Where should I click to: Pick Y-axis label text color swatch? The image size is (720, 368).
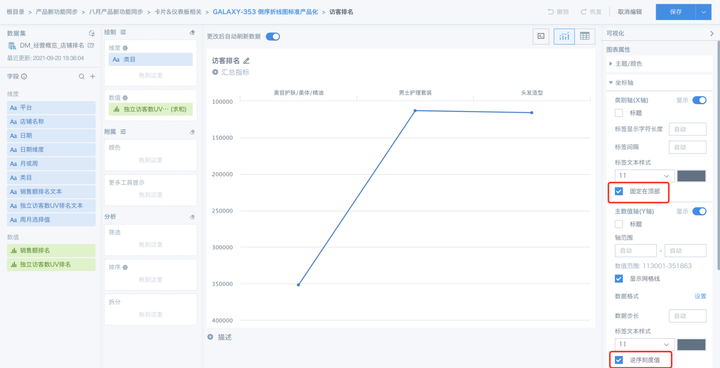point(691,345)
